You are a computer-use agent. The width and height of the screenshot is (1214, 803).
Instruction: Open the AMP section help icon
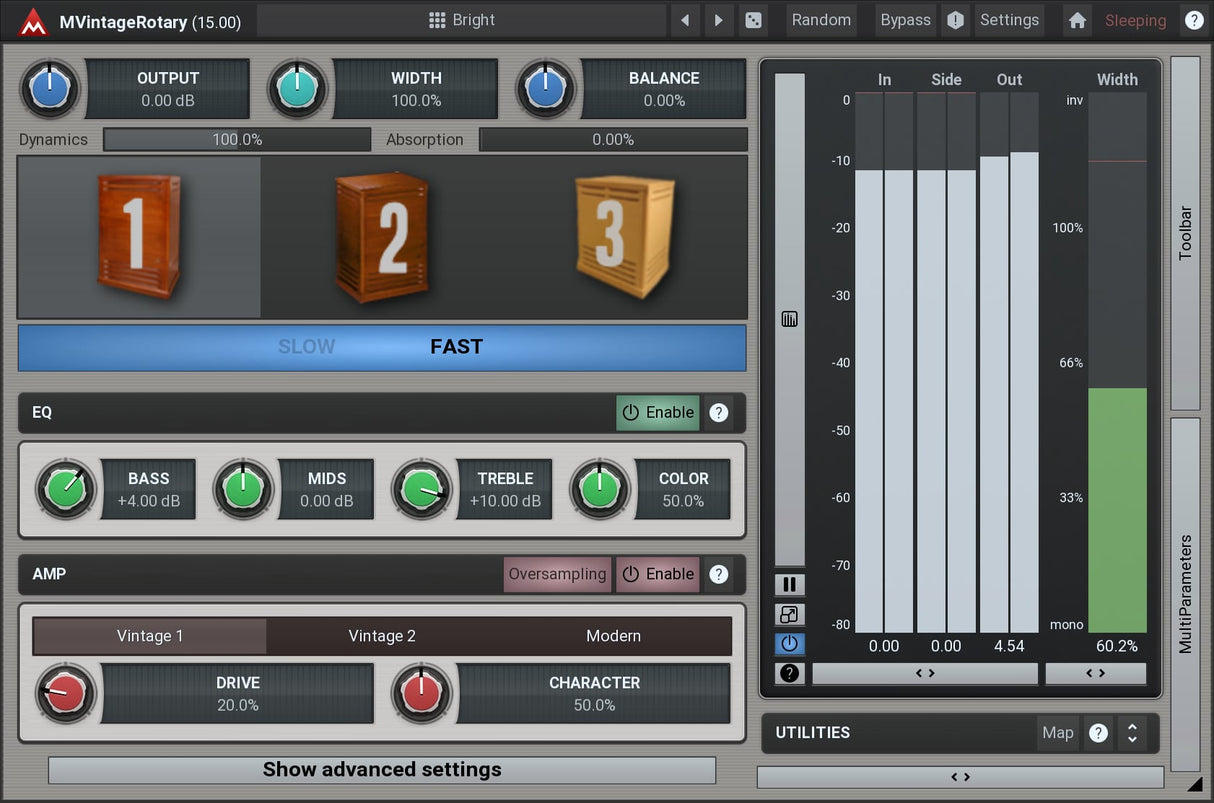tap(718, 574)
